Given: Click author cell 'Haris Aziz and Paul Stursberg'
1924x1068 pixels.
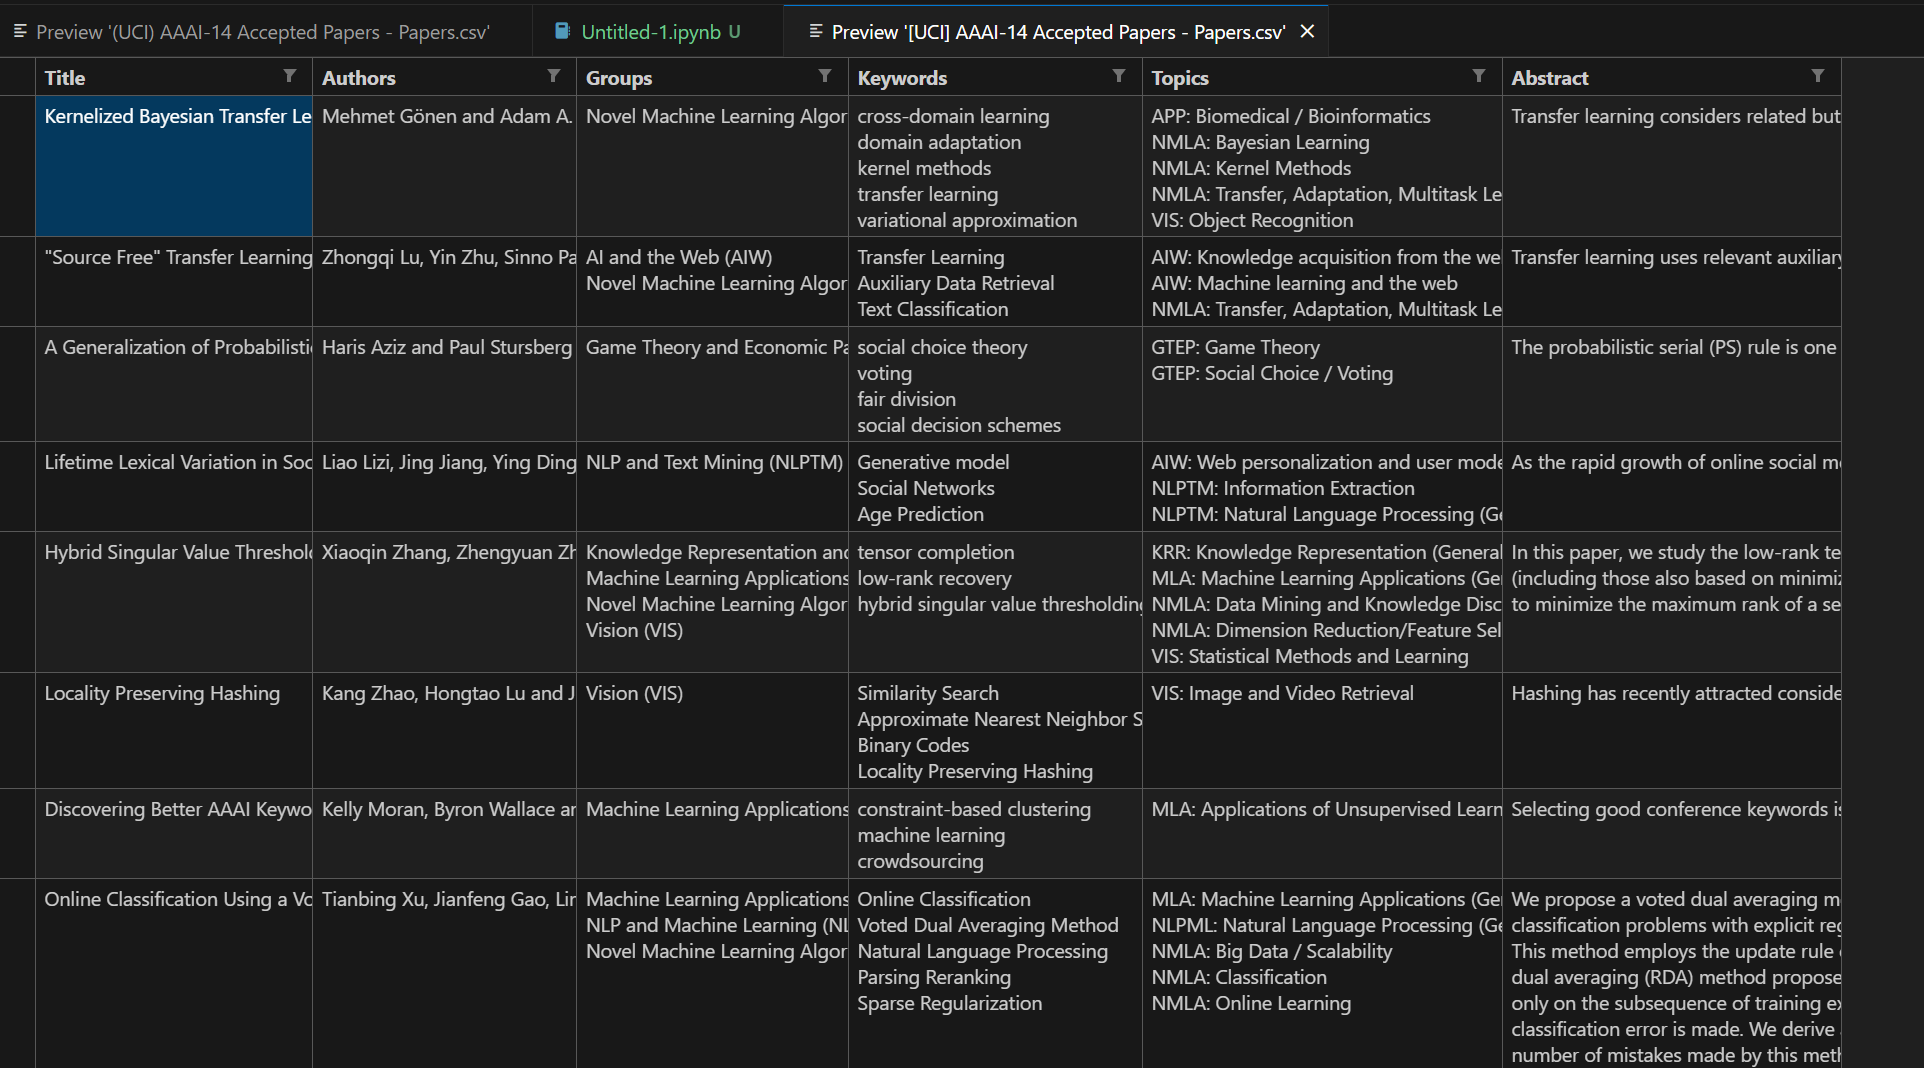Looking at the screenshot, I should [444, 384].
